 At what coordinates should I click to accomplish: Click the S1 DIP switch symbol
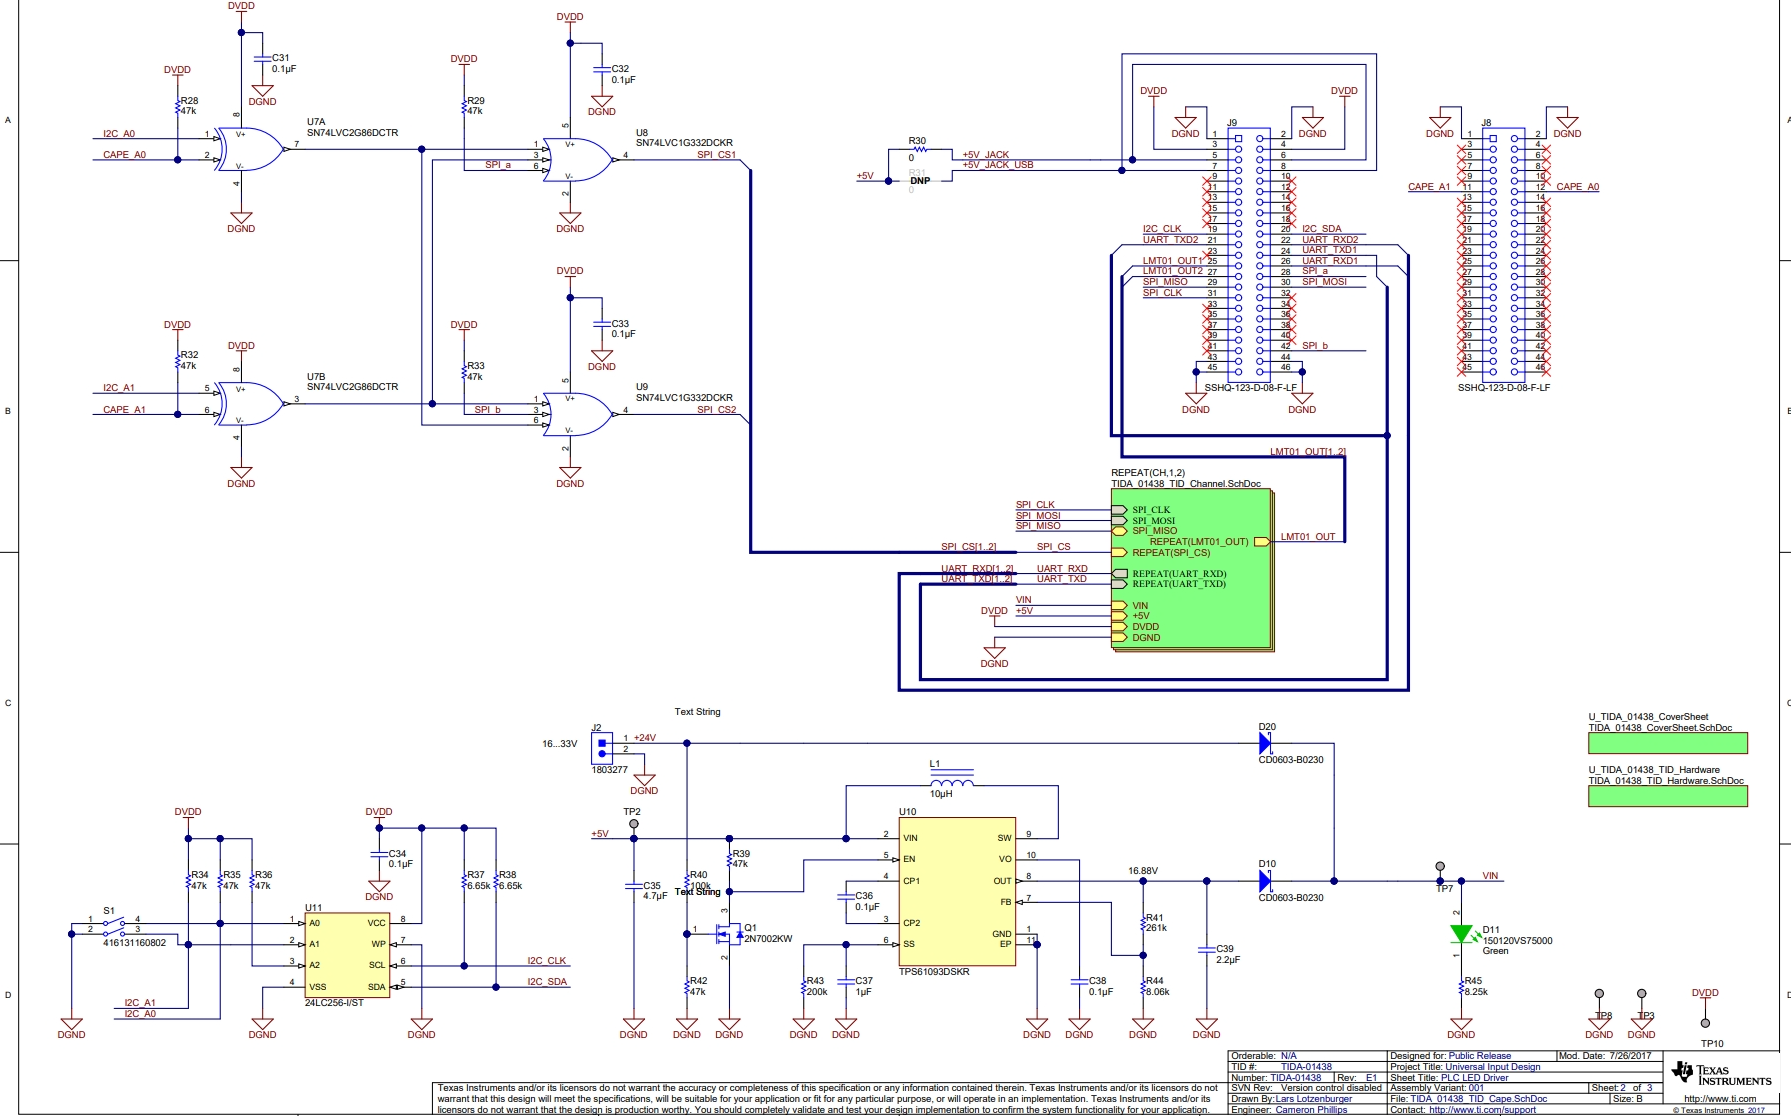tap(114, 927)
